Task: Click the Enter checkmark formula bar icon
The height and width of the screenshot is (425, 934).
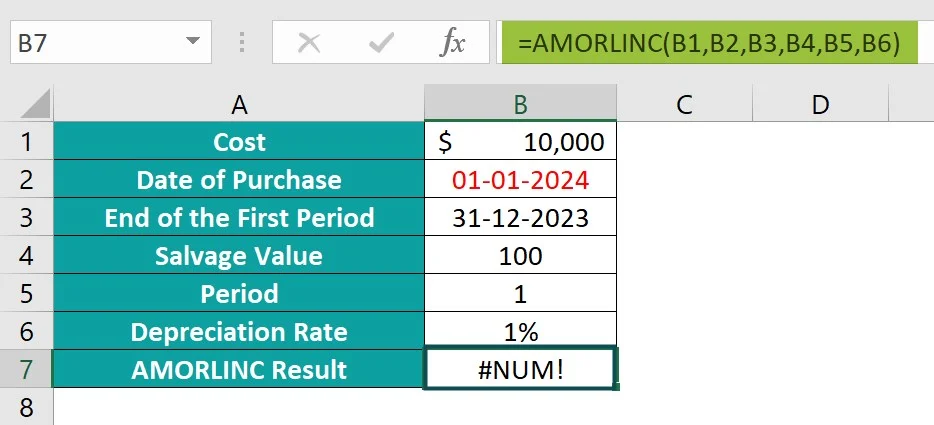Action: [x=381, y=43]
